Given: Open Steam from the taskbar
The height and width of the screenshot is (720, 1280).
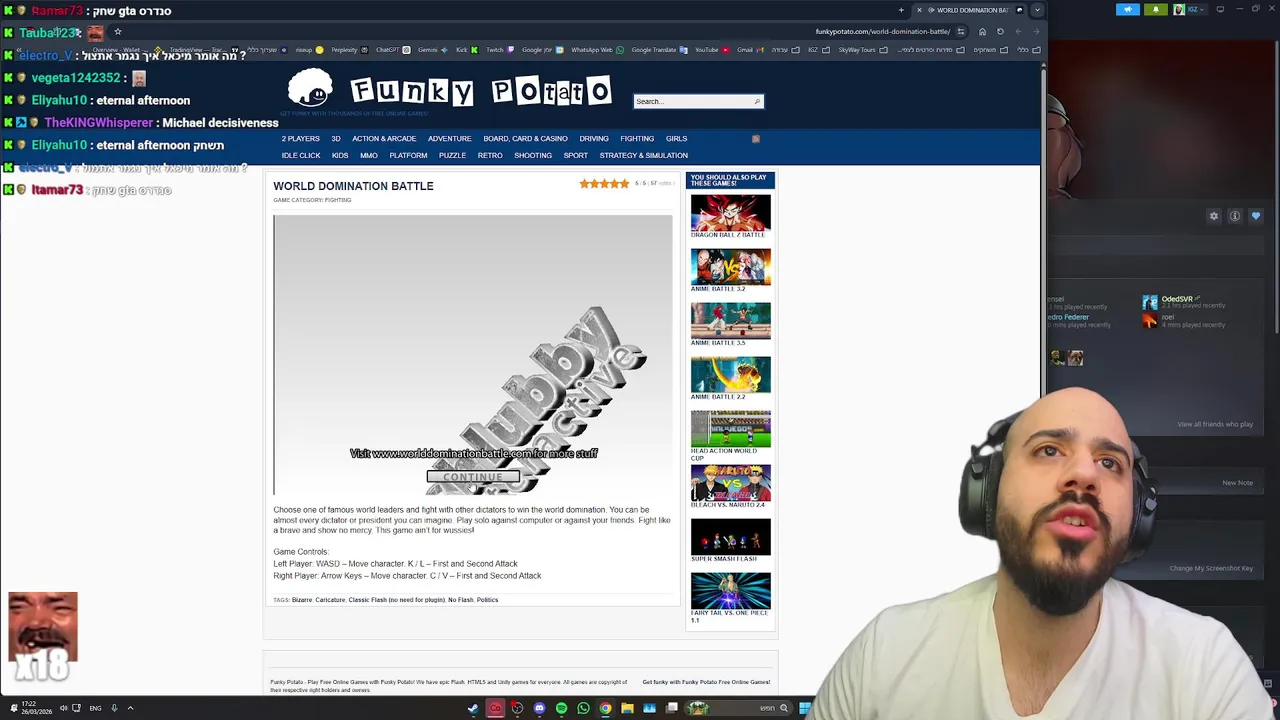Looking at the screenshot, I should click(x=473, y=708).
